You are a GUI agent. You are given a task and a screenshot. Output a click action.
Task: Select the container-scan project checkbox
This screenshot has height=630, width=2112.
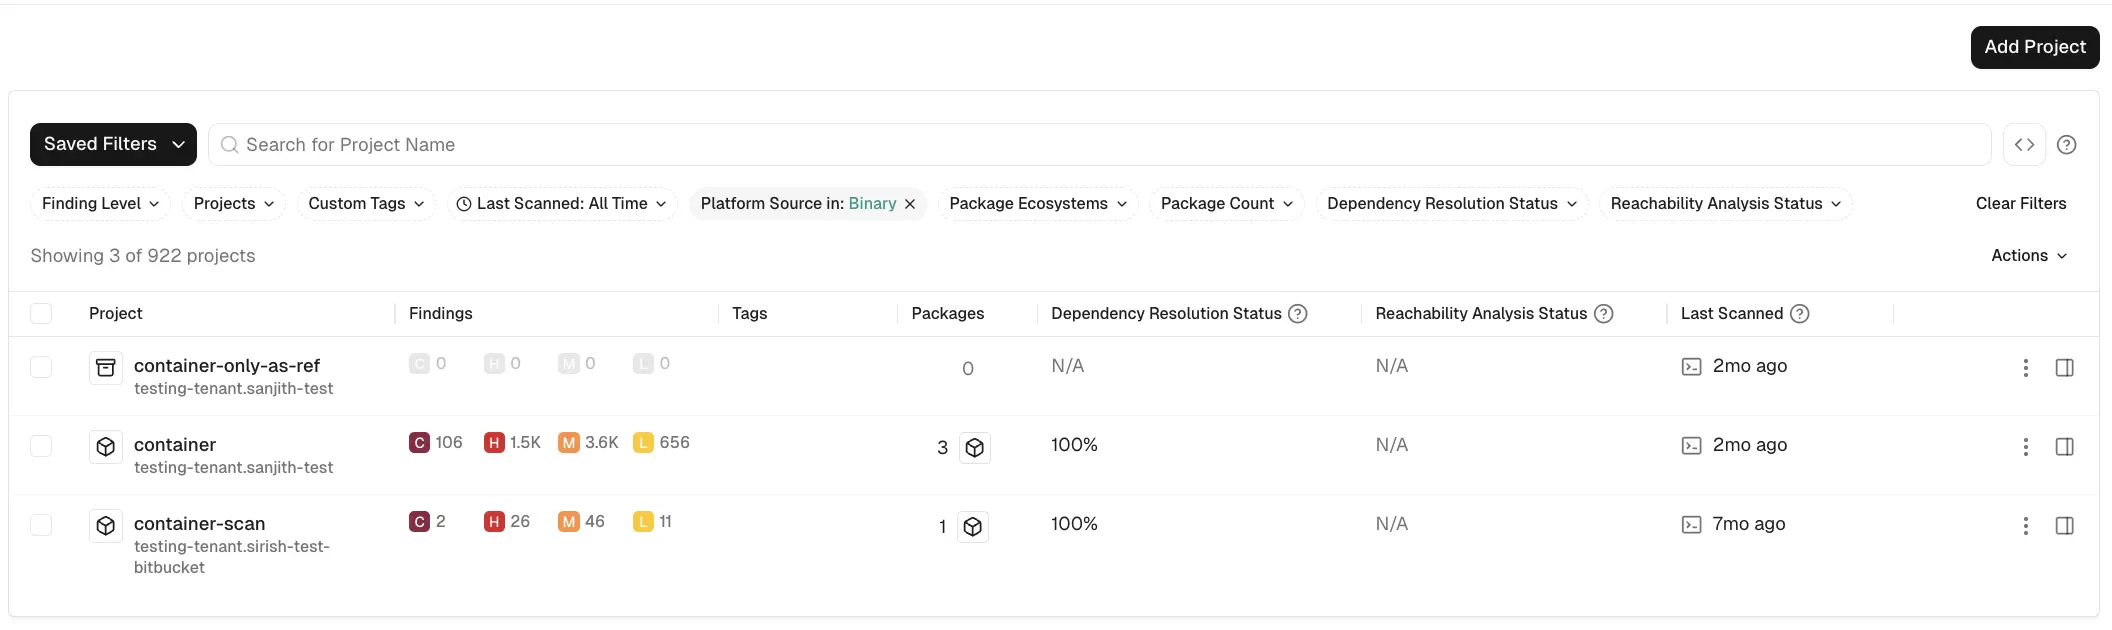(41, 525)
